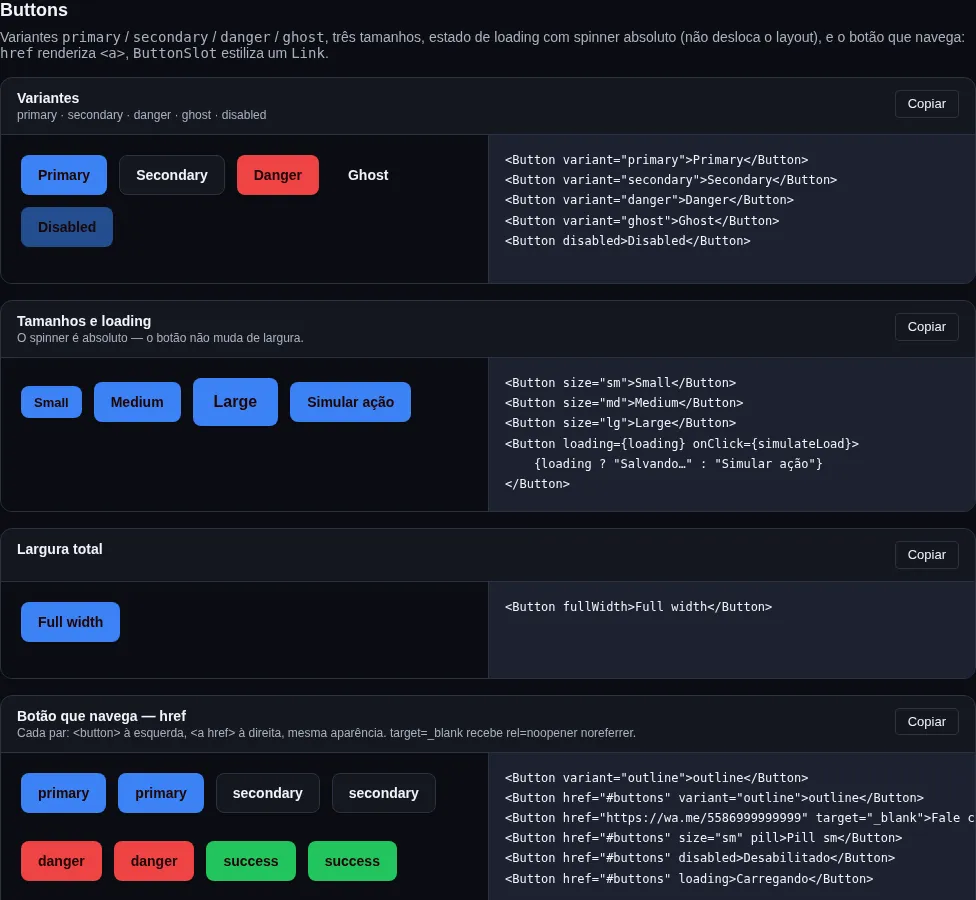976x900 pixels.
Task: Select code line ending "disabled>Desabilitado</Button>"
Action: click(x=700, y=857)
